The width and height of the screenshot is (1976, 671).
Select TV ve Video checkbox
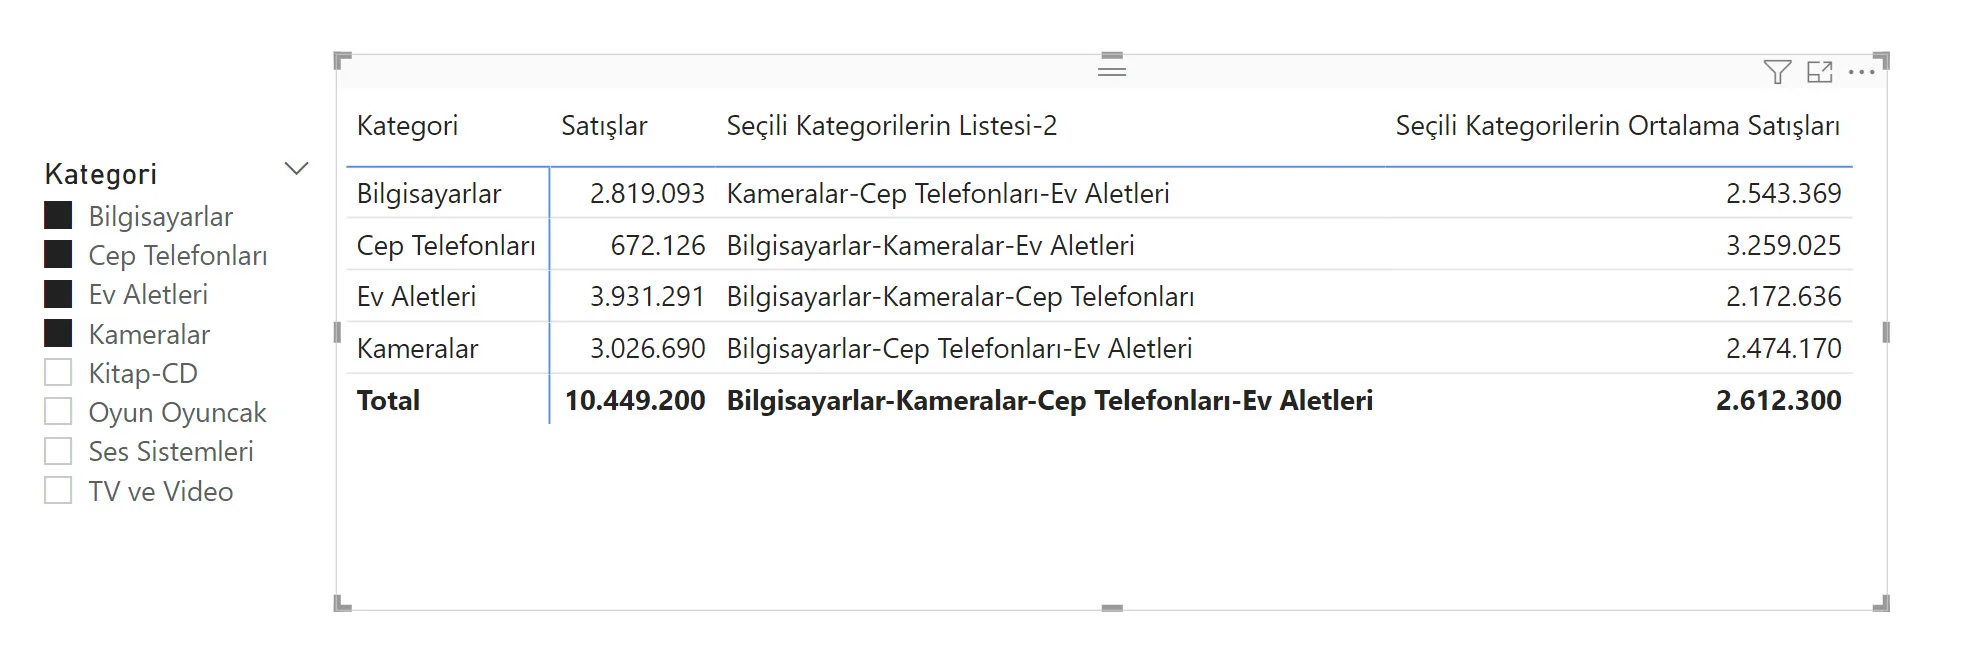[58, 491]
